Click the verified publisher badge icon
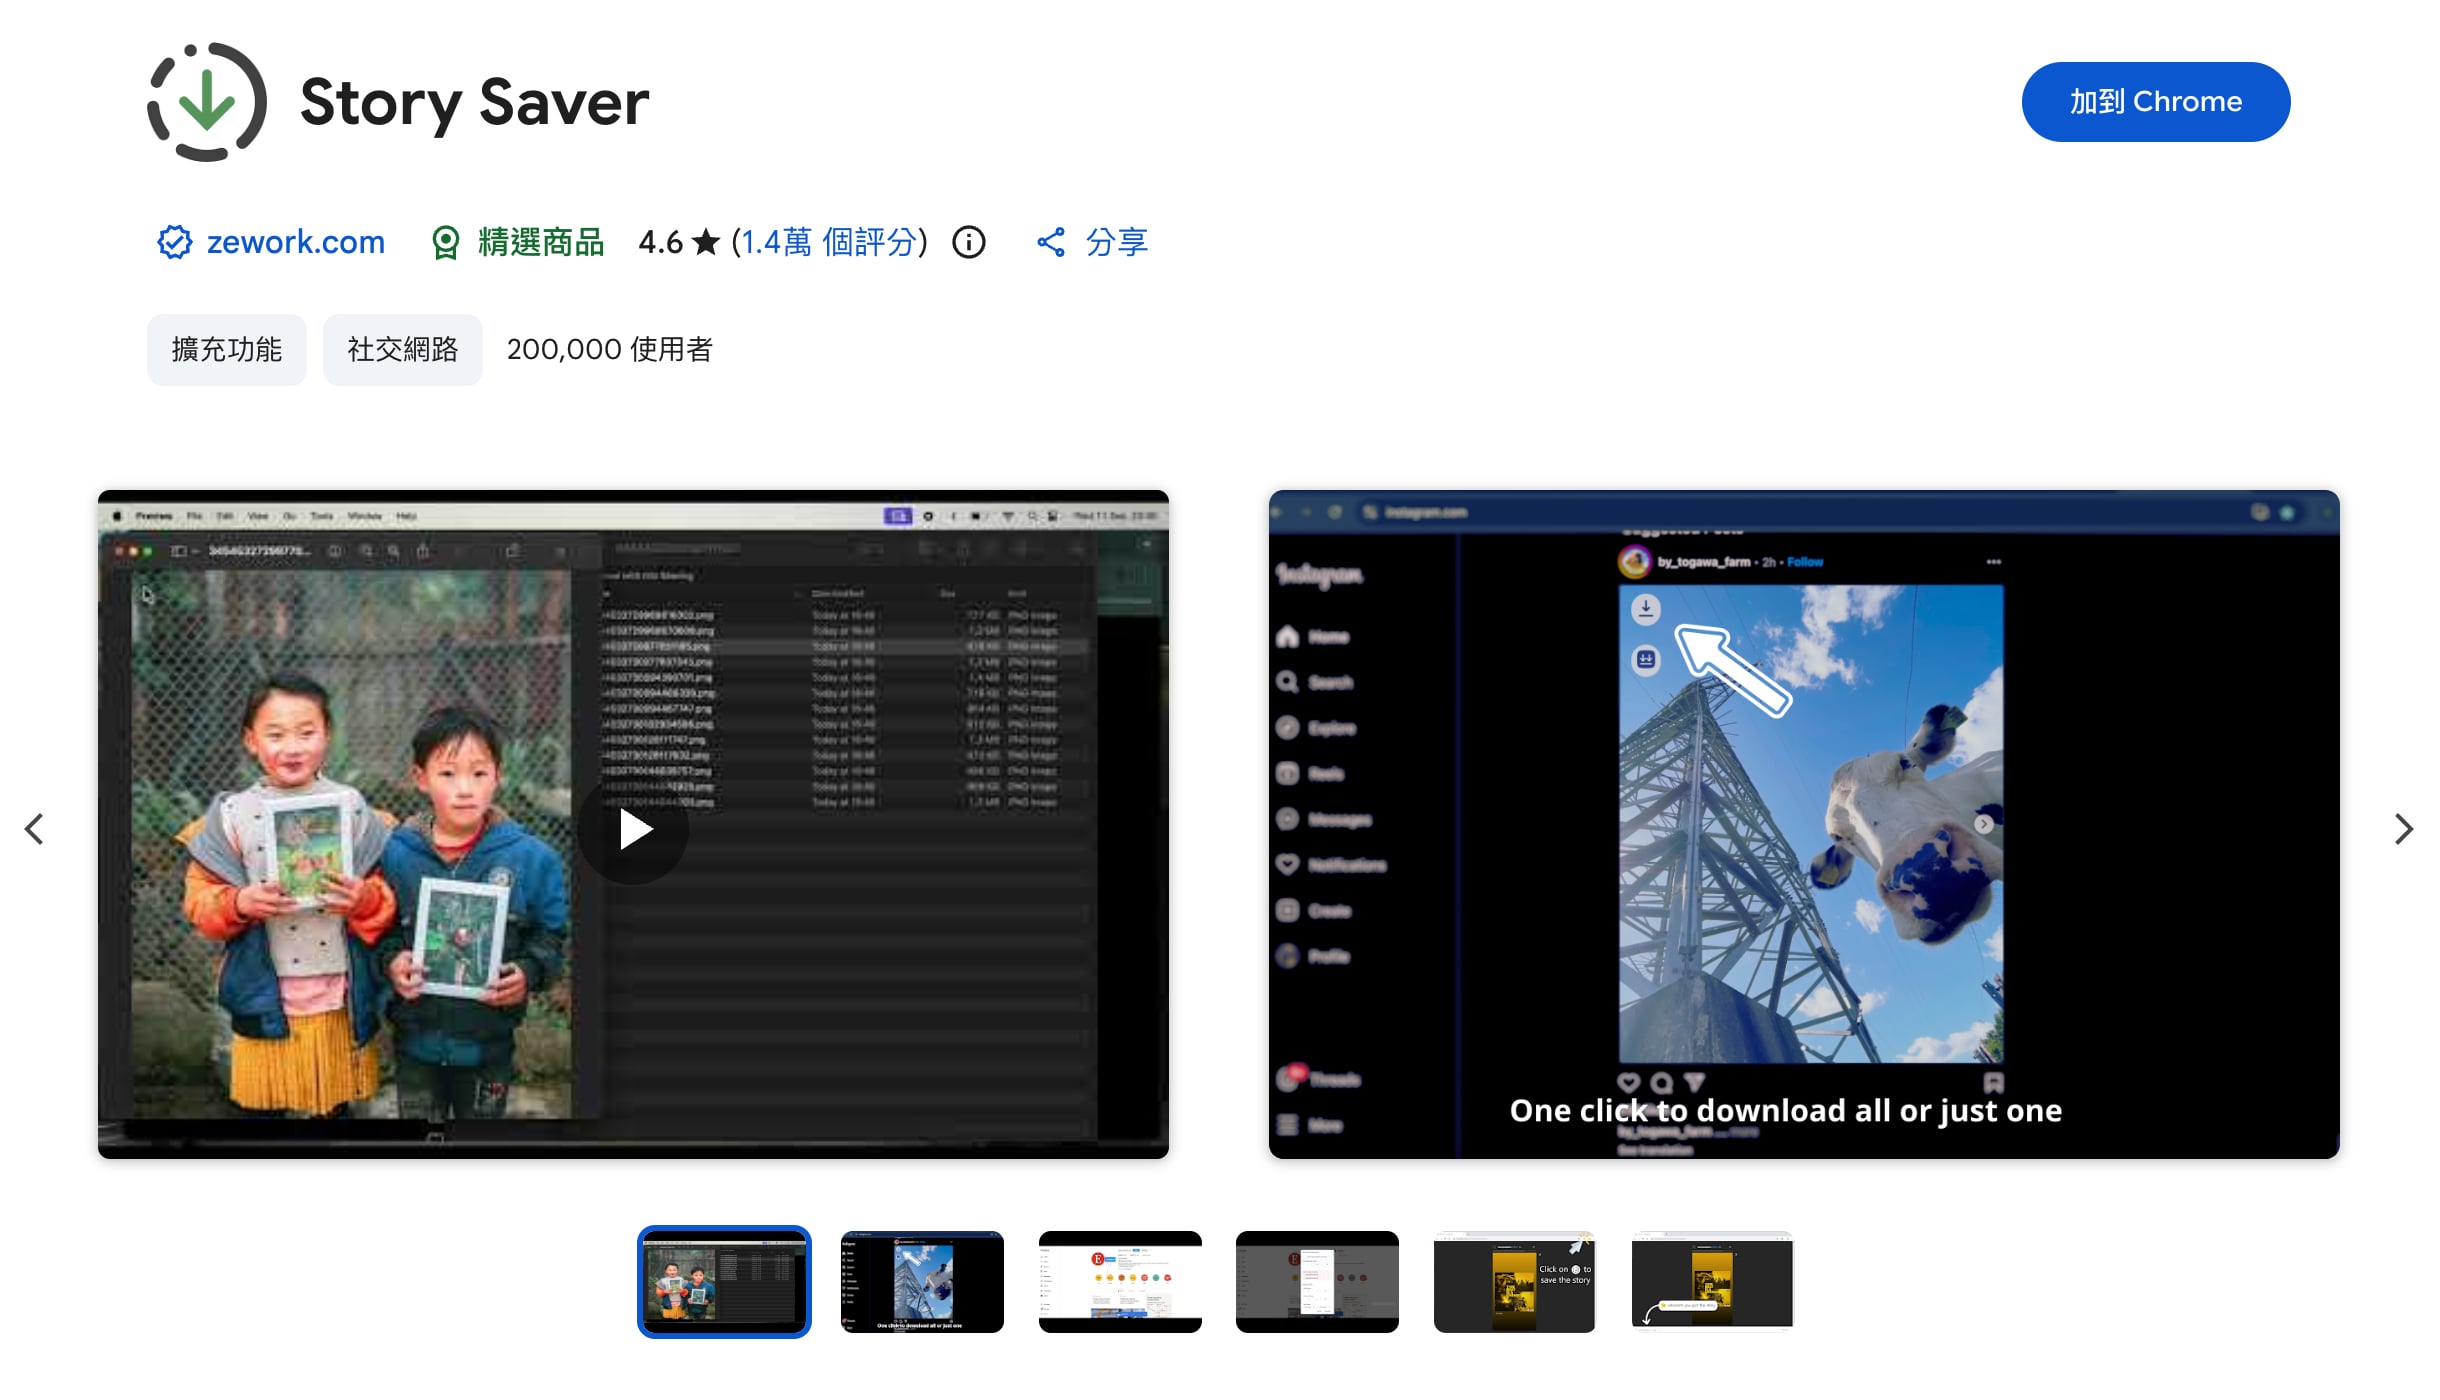Screen dimensions: 2440x1400 pos(174,242)
